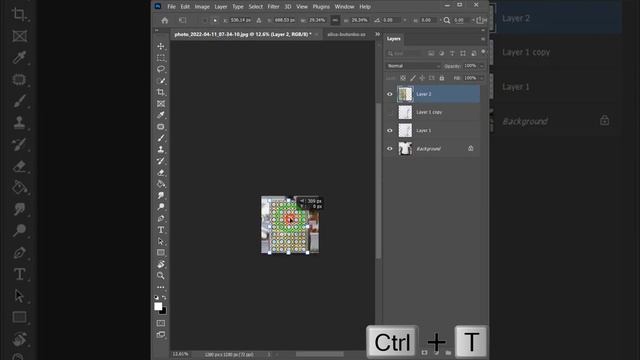Filter layers by type layers icon
Viewport: 640px width, 360px height.
(x=452, y=53)
